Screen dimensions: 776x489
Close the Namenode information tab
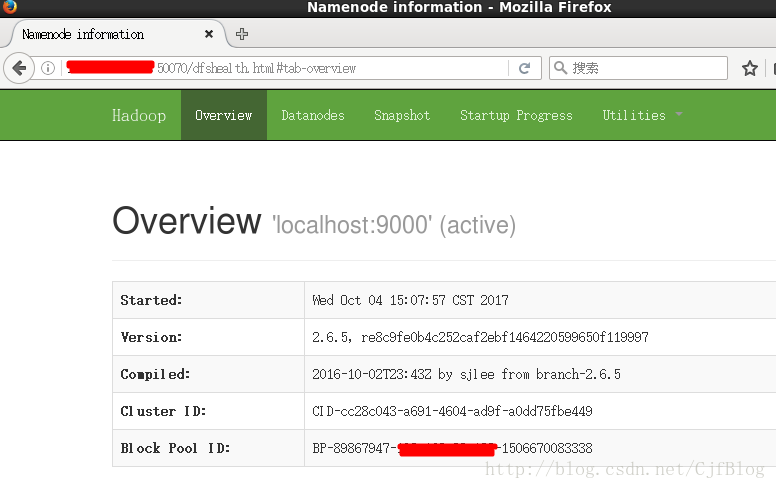pos(209,34)
